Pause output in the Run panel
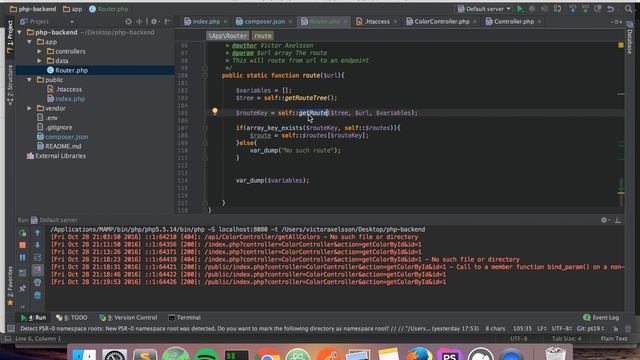Viewport: 640px width, 360px height. pos(22,258)
